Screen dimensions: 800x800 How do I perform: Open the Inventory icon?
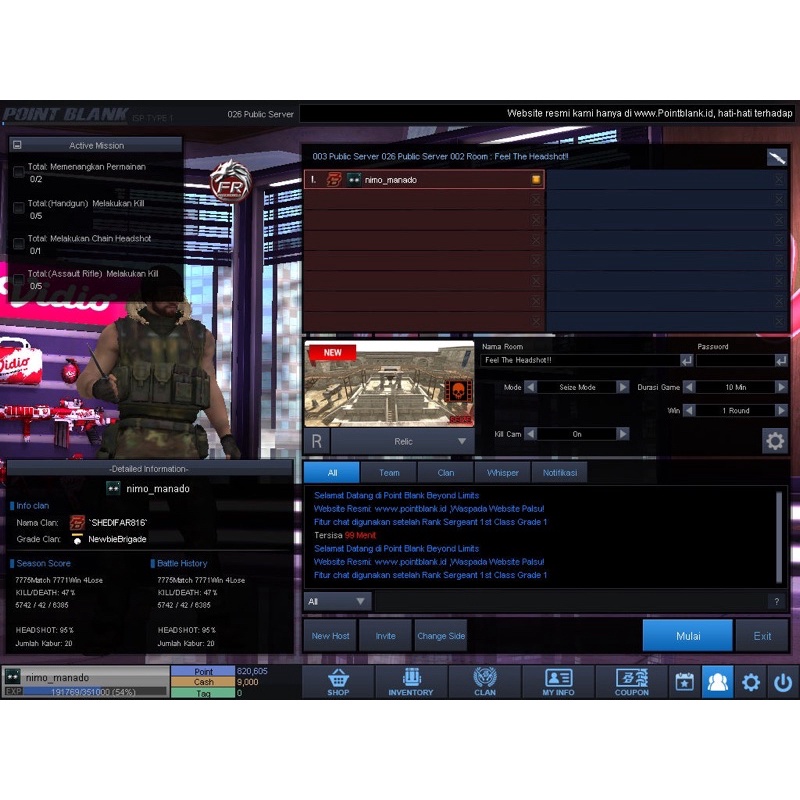pyautogui.click(x=410, y=681)
